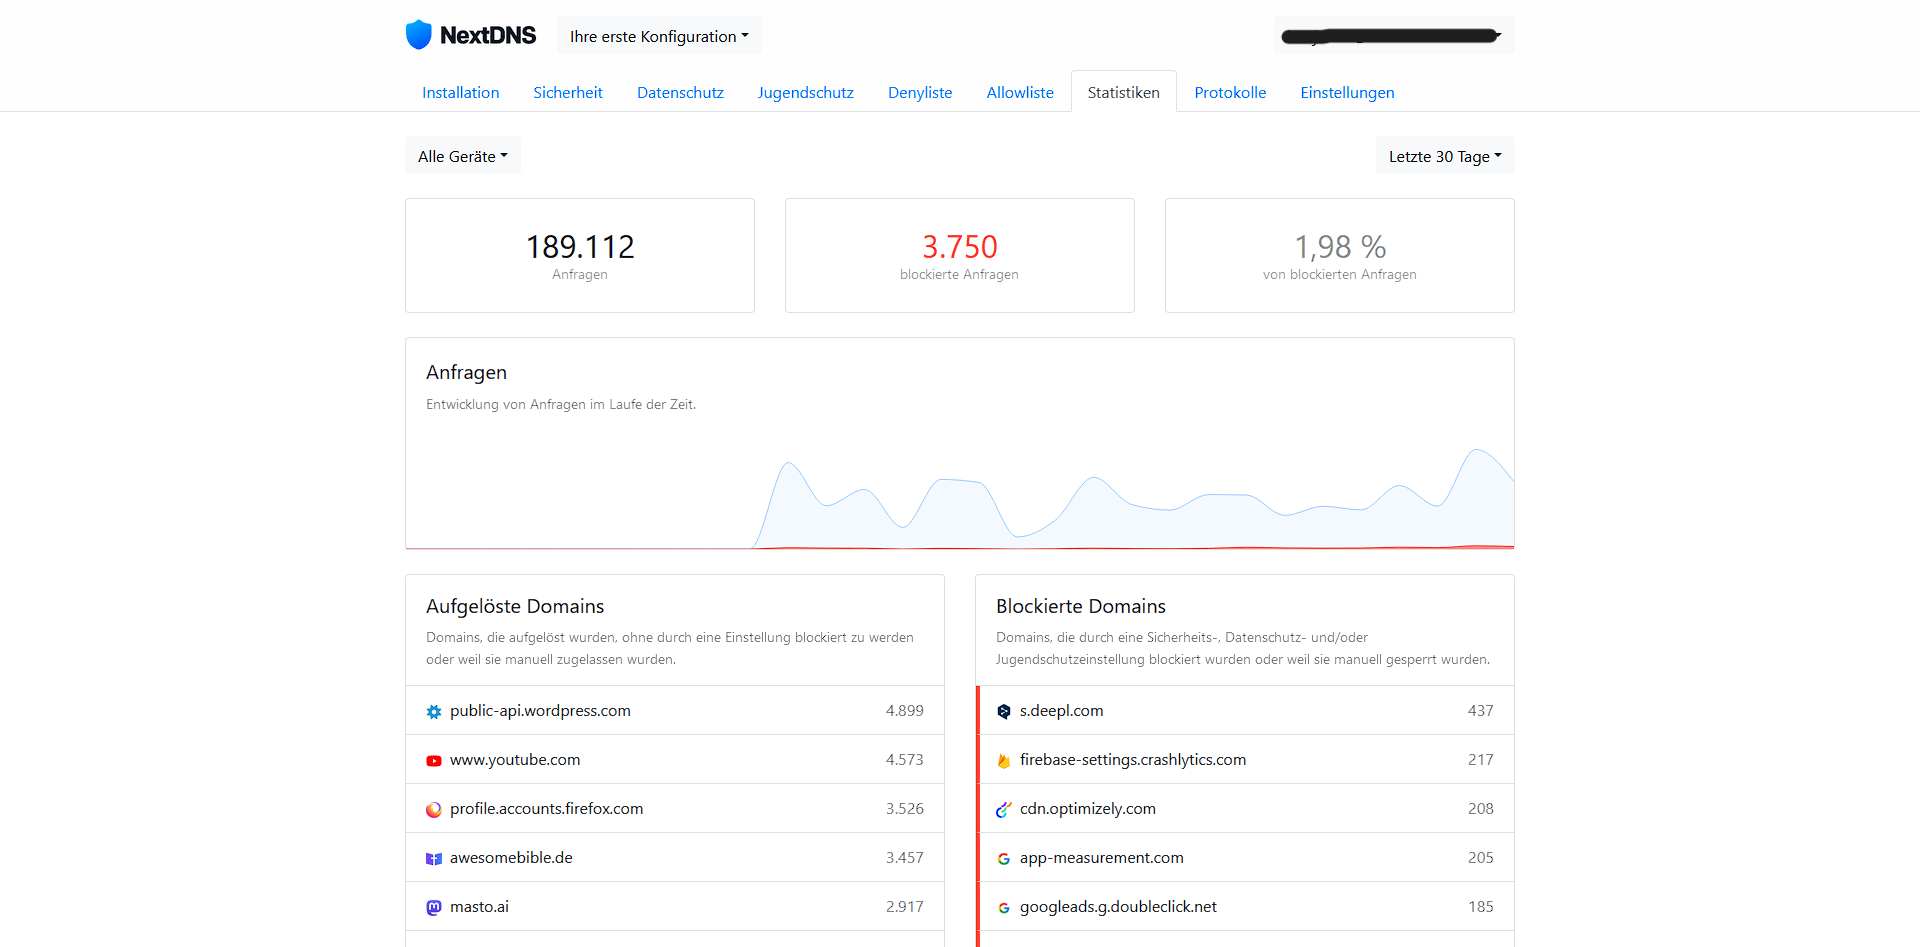Click the 'Blockierte Domains' heading

1081,606
